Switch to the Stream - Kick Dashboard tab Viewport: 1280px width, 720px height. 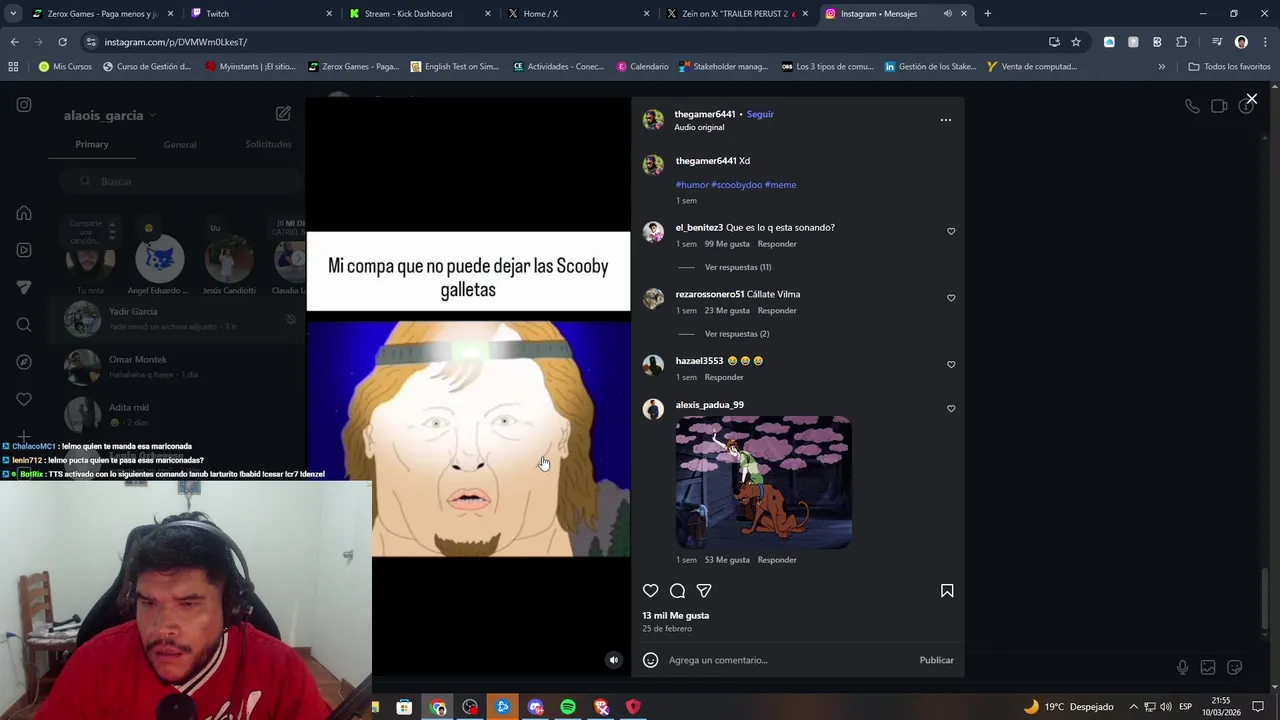tap(420, 14)
